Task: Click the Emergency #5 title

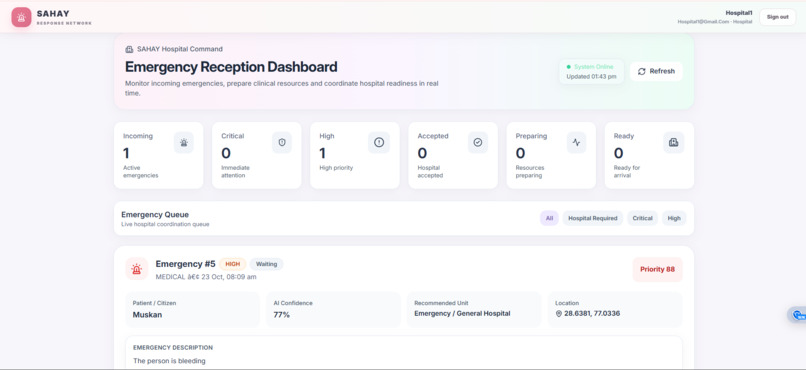Action: [186, 264]
